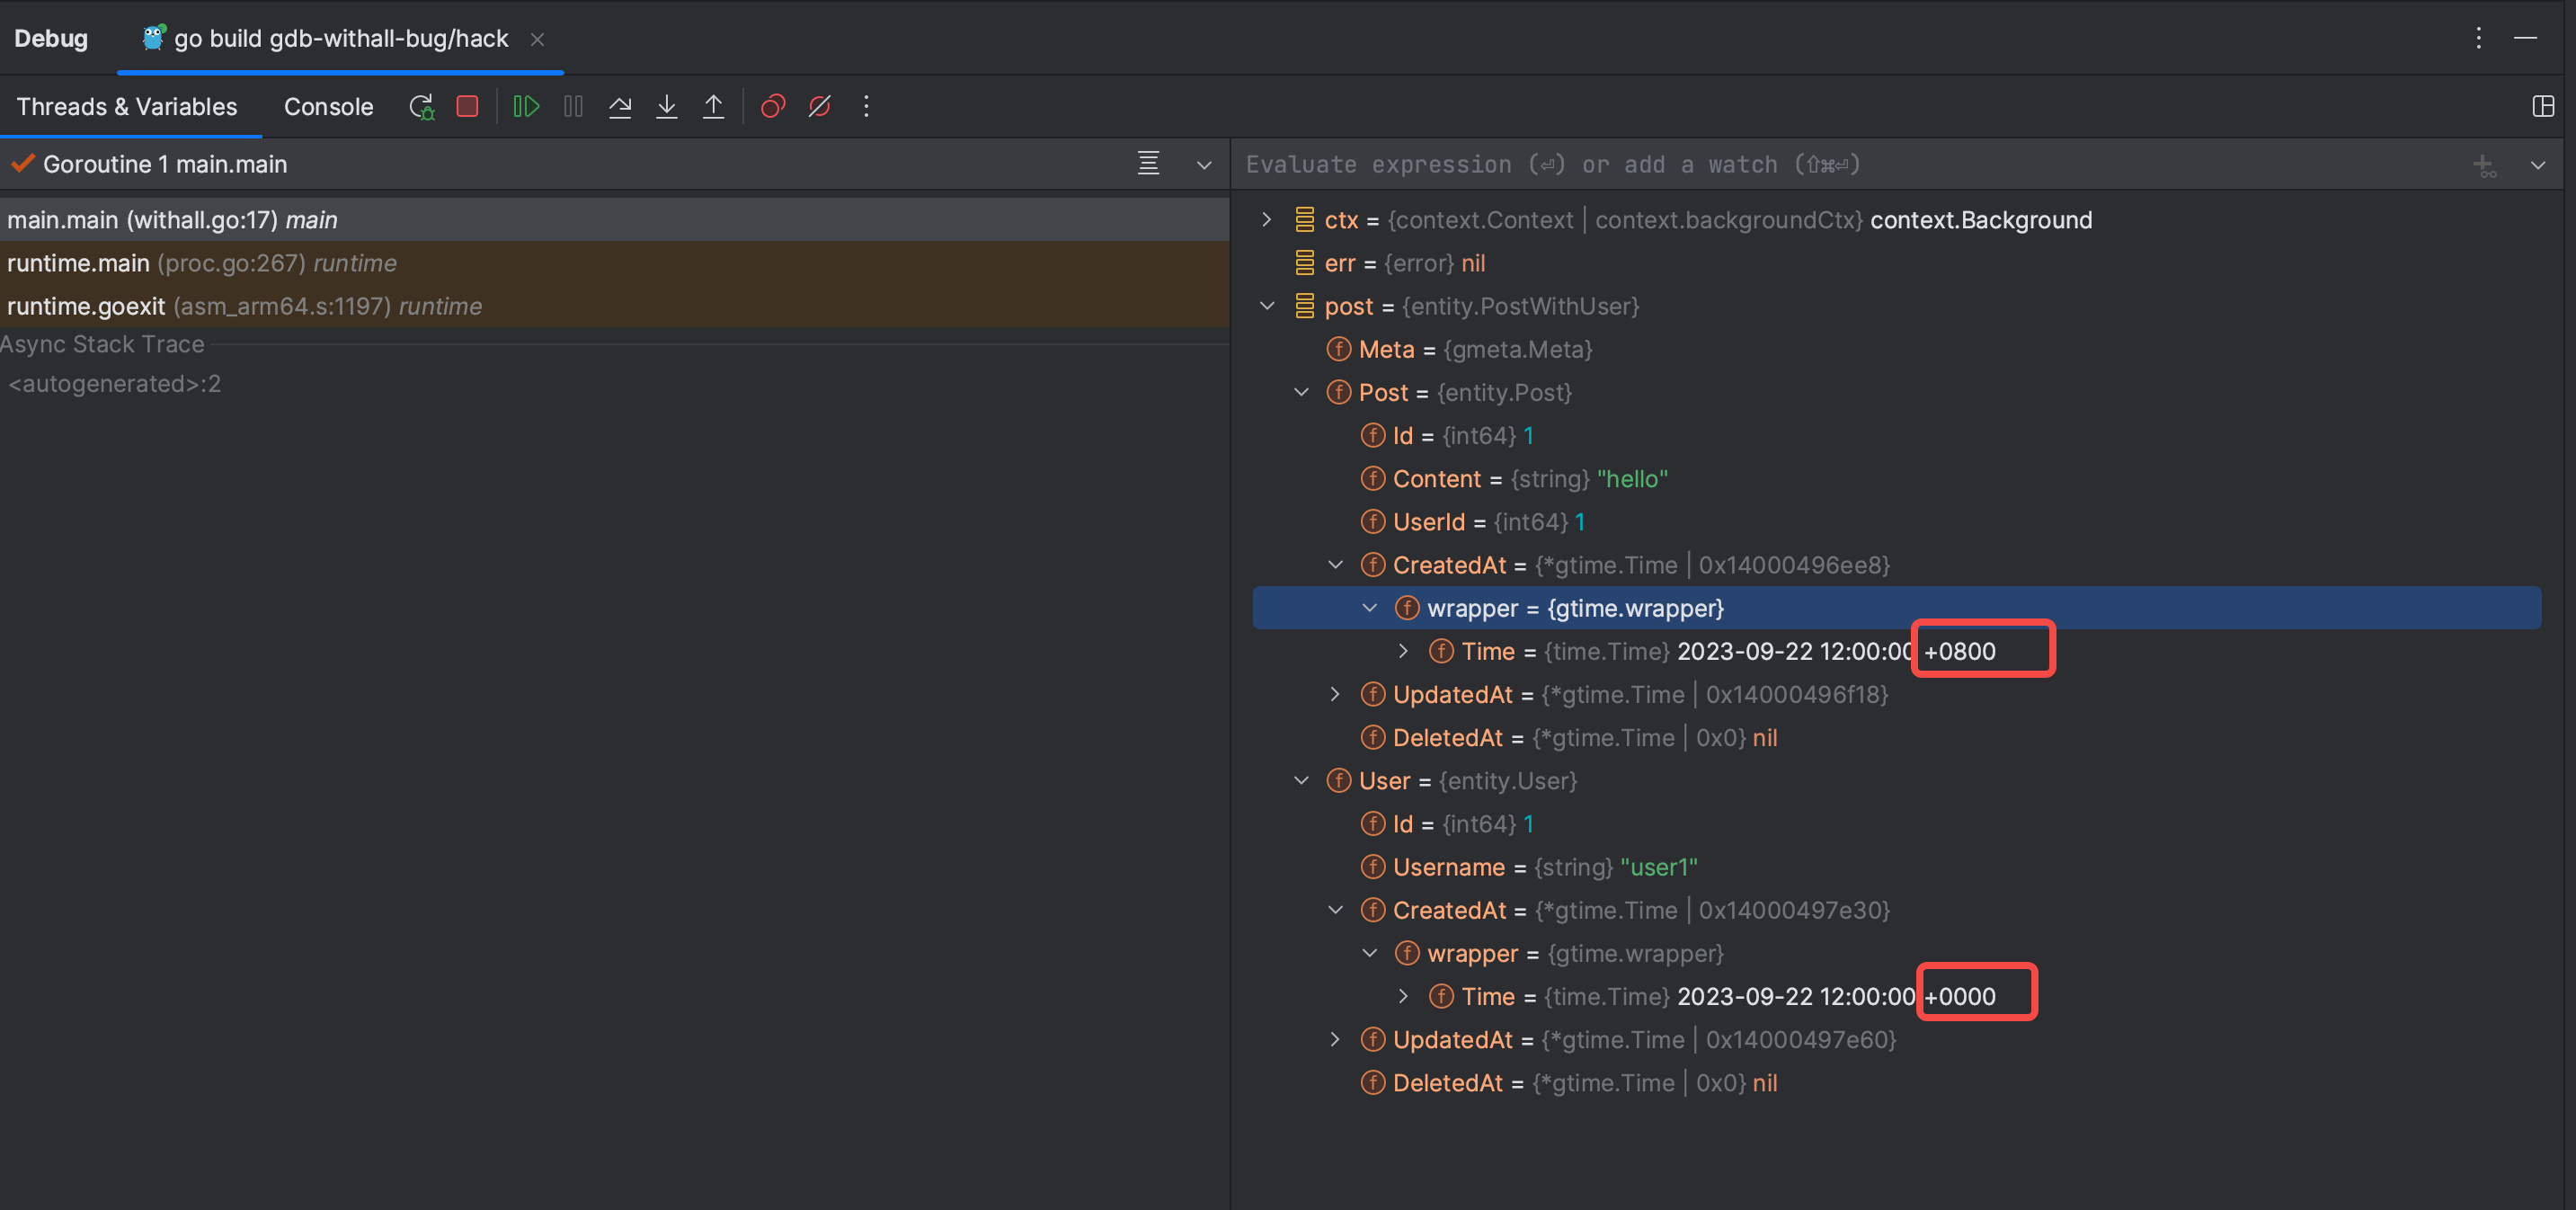Viewport: 2576px width, 1210px height.
Task: Expand evaluate expression history dropdown
Action: click(x=2537, y=165)
